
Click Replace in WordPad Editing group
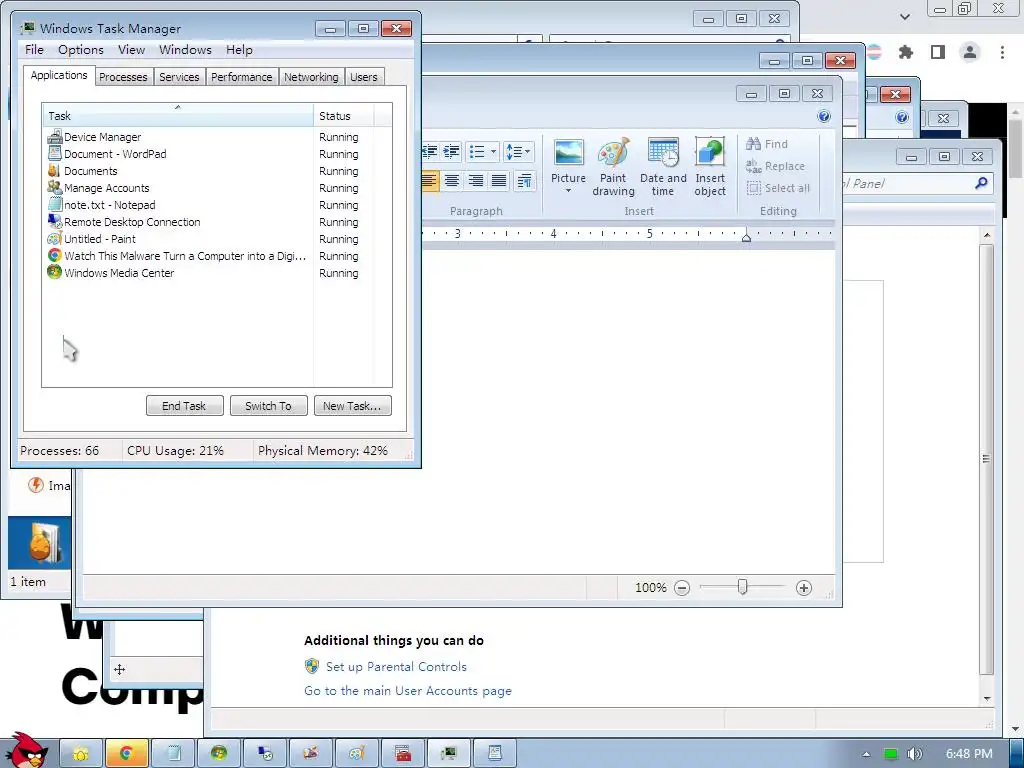776,166
